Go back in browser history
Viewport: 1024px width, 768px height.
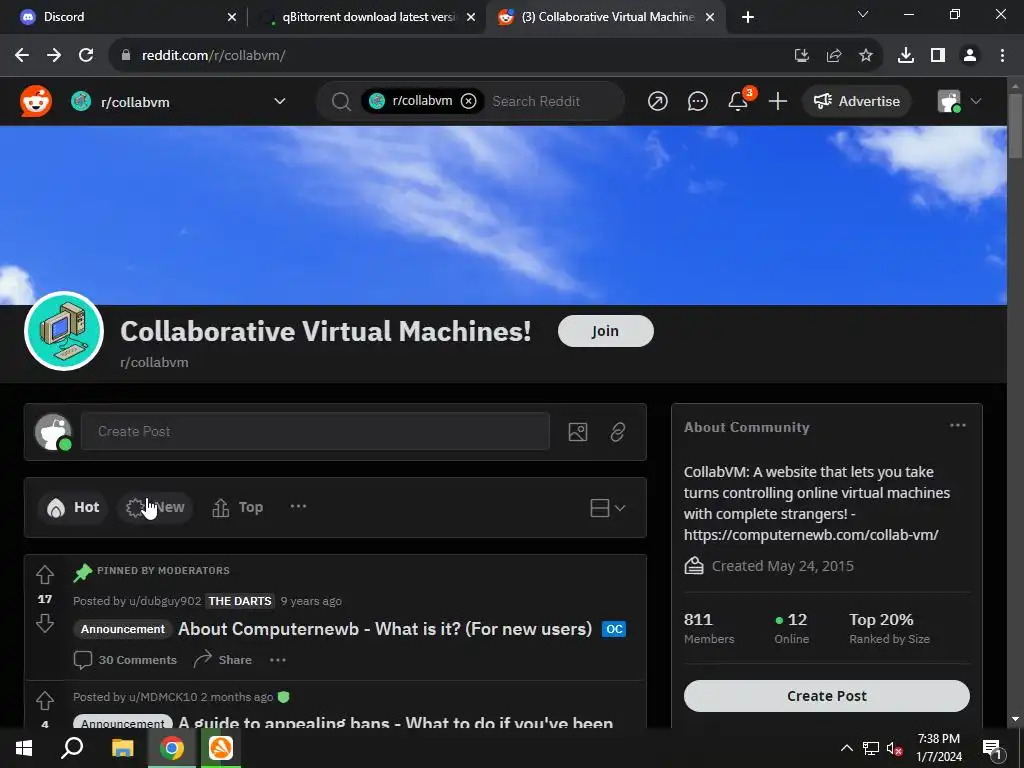[x=22, y=56]
